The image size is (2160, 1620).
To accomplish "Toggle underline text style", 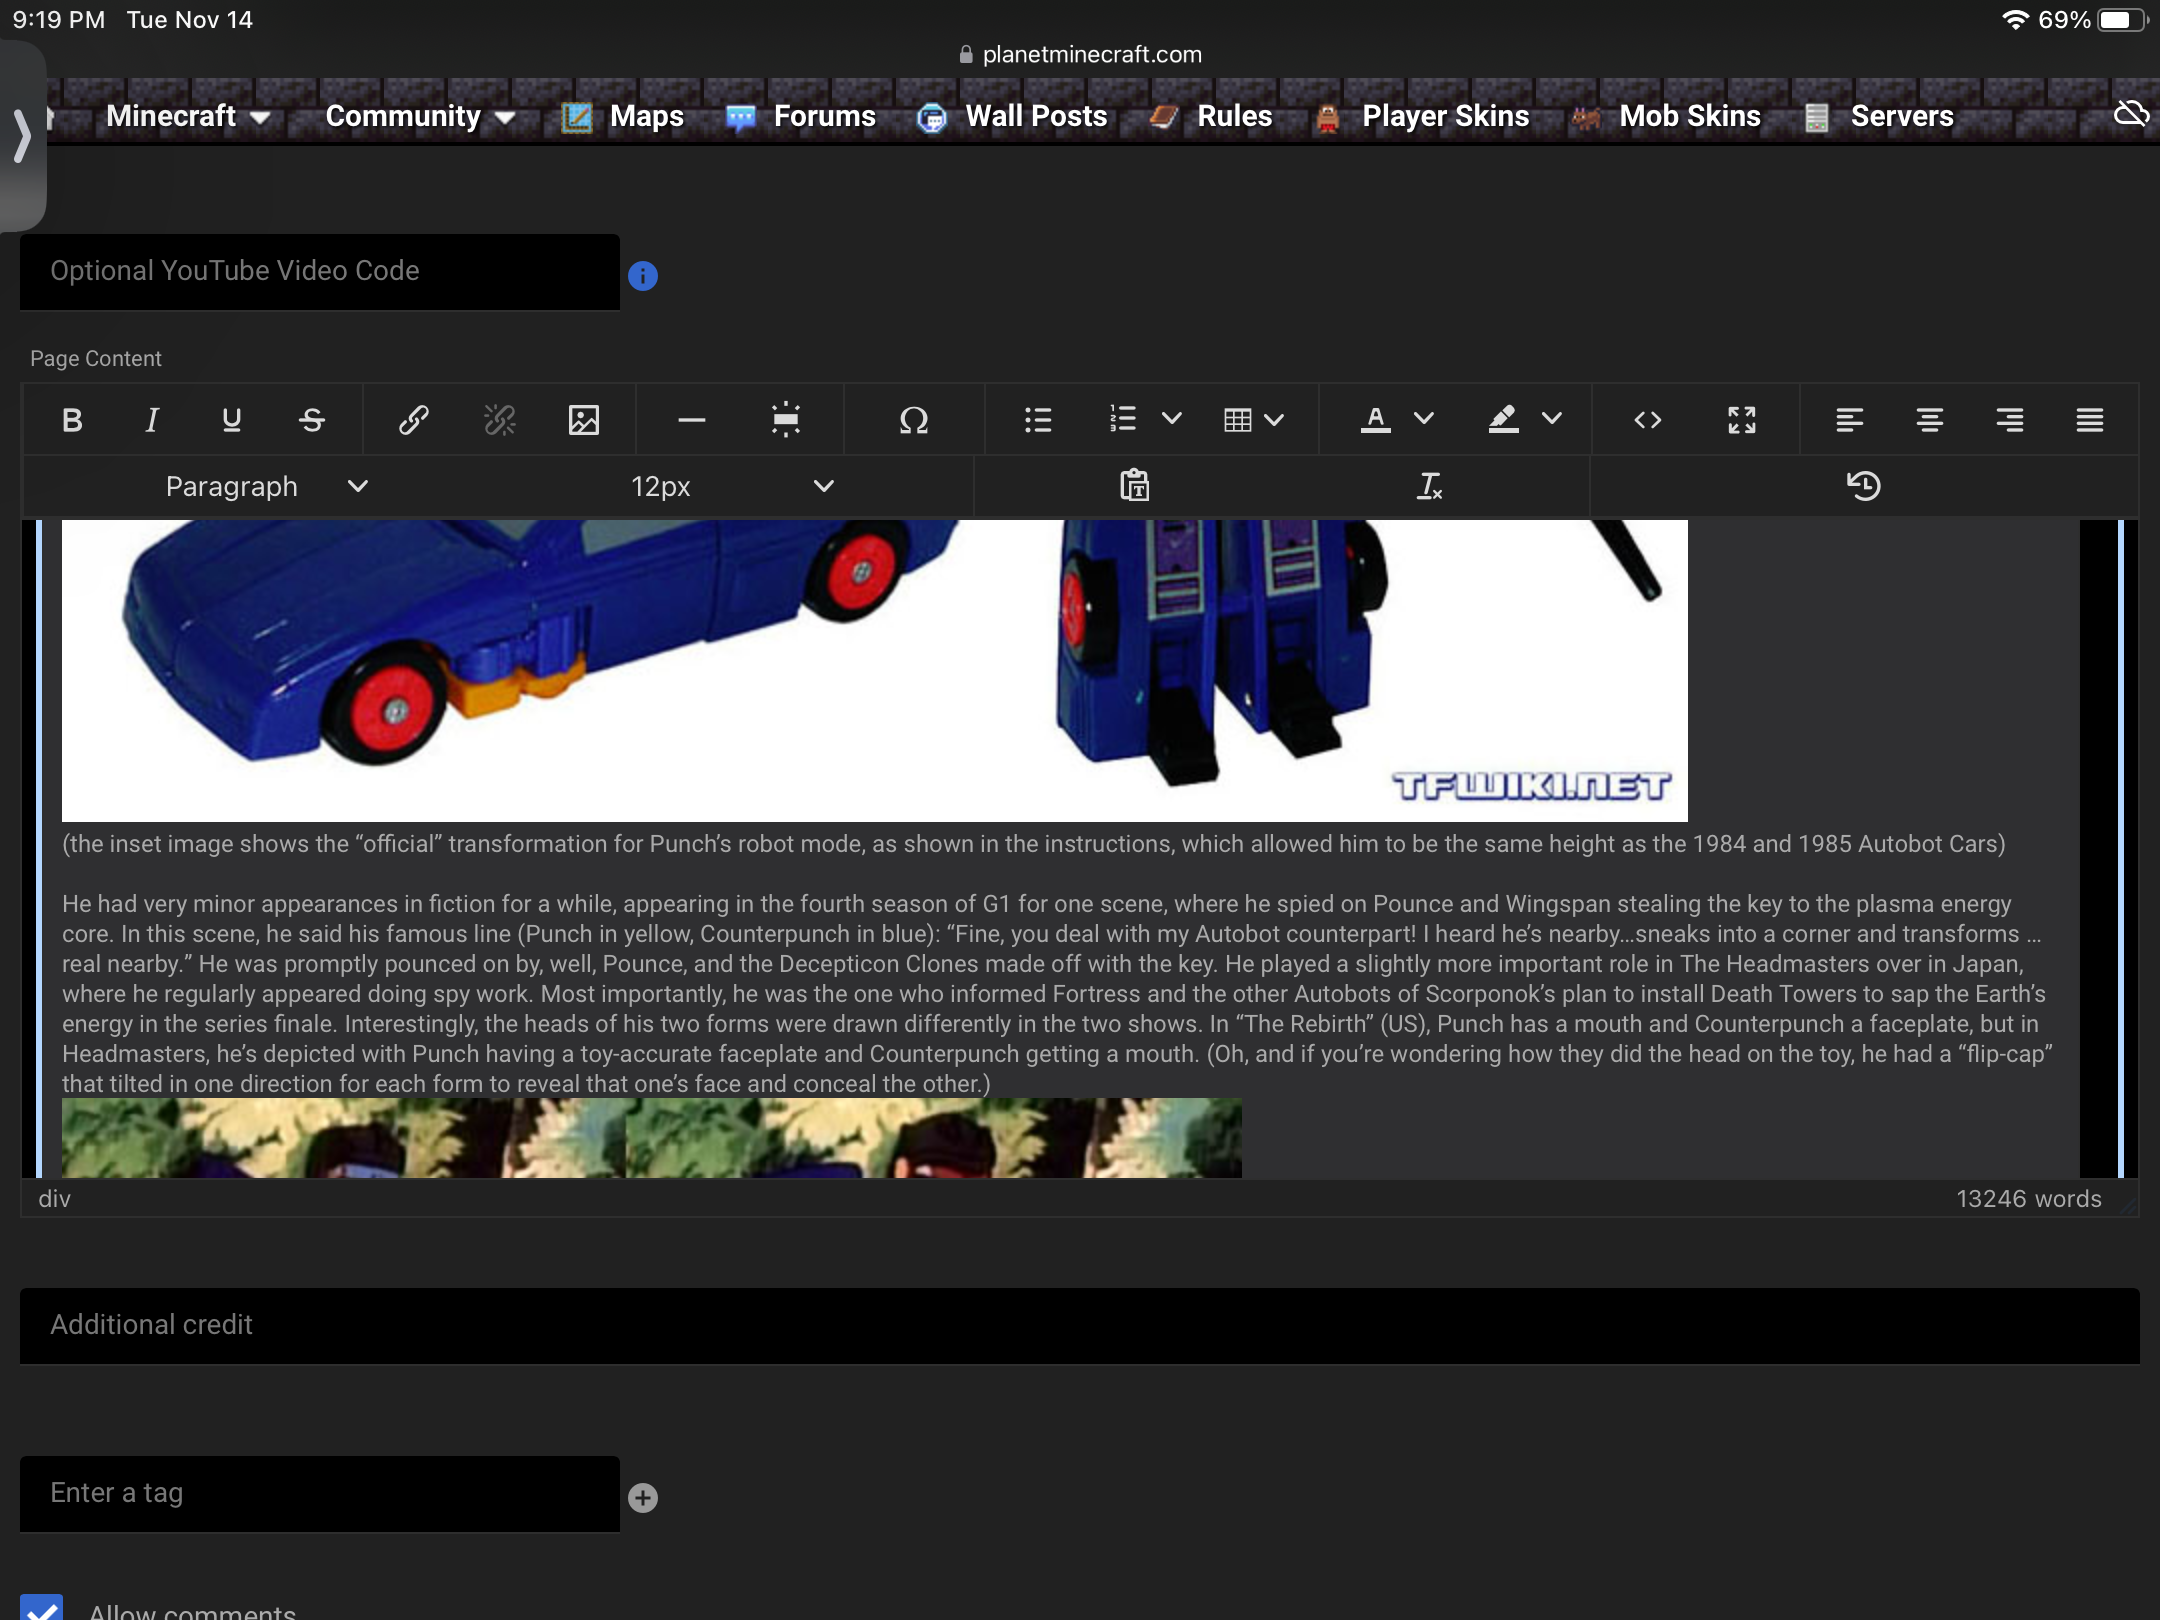I will (x=232, y=420).
